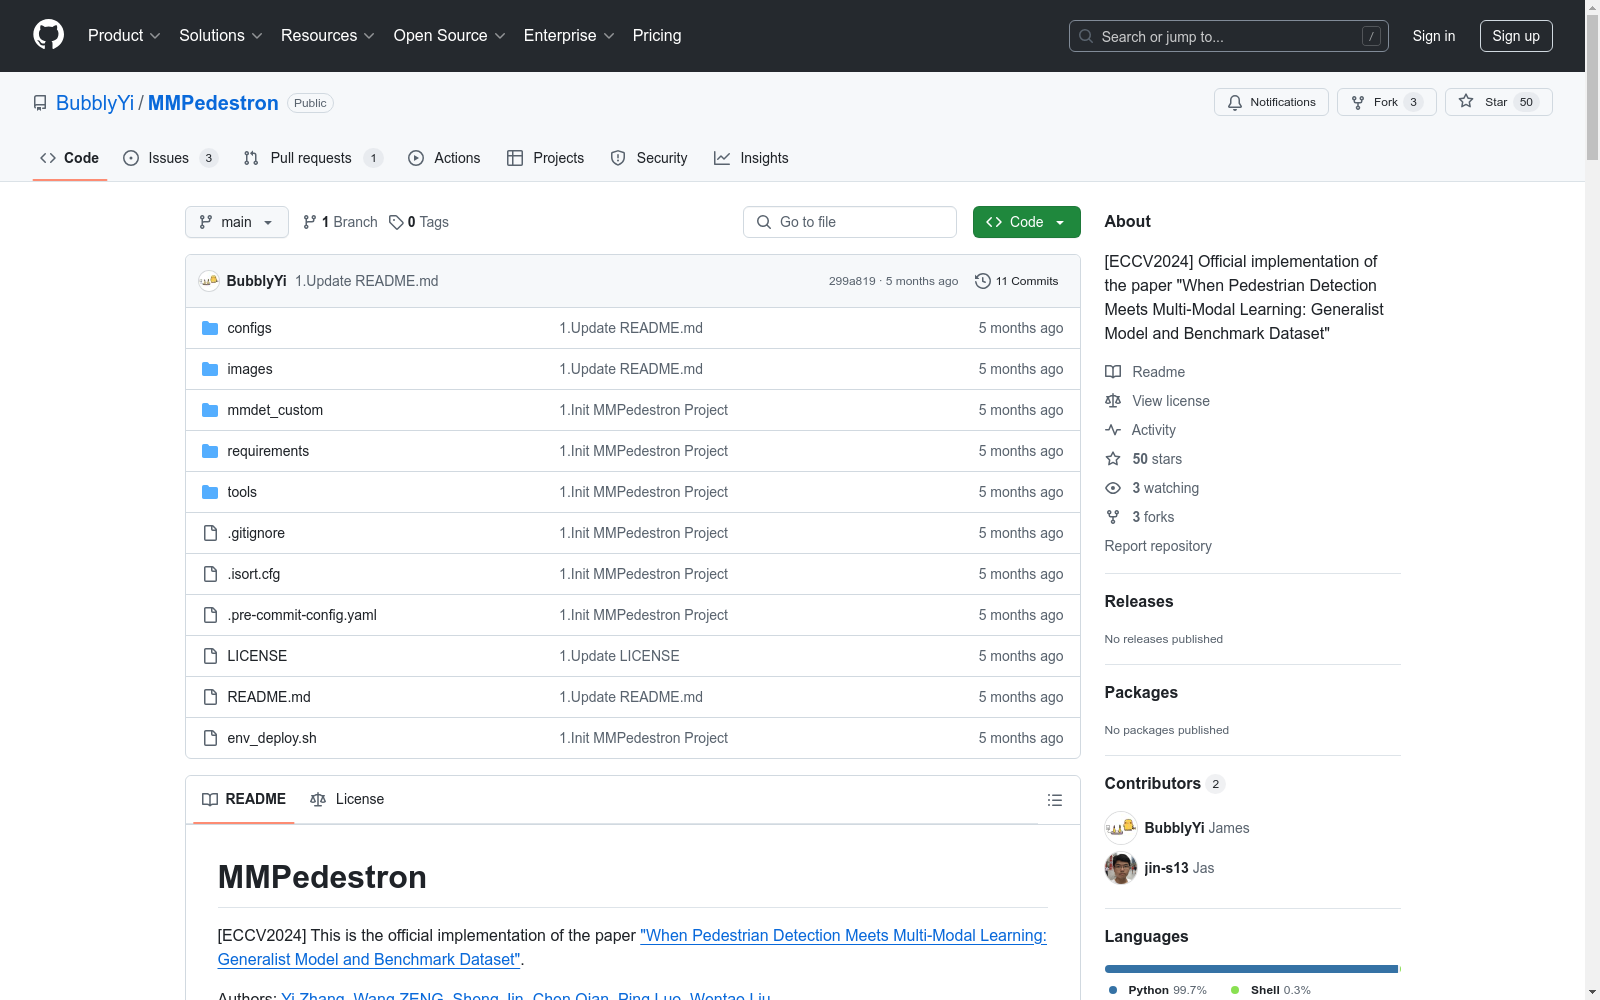This screenshot has height=1000, width=1600.
Task: Click the repository book icon beside BubblyYi
Action: (x=40, y=103)
